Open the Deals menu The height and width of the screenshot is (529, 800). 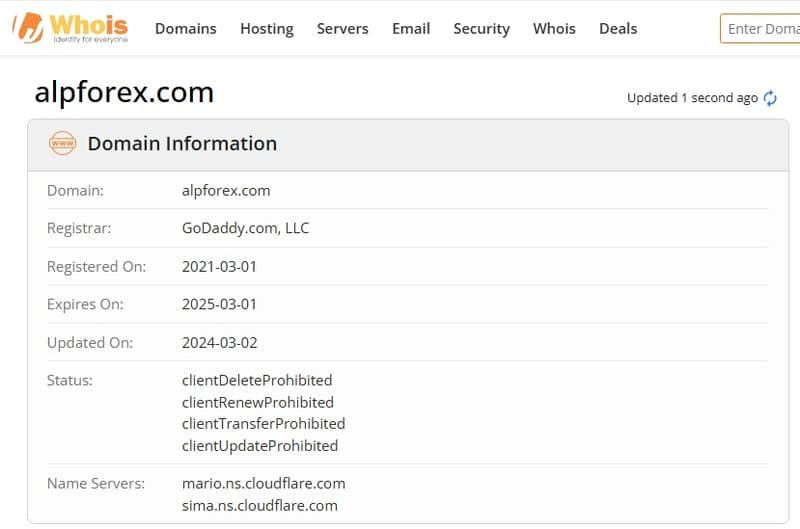coord(618,28)
